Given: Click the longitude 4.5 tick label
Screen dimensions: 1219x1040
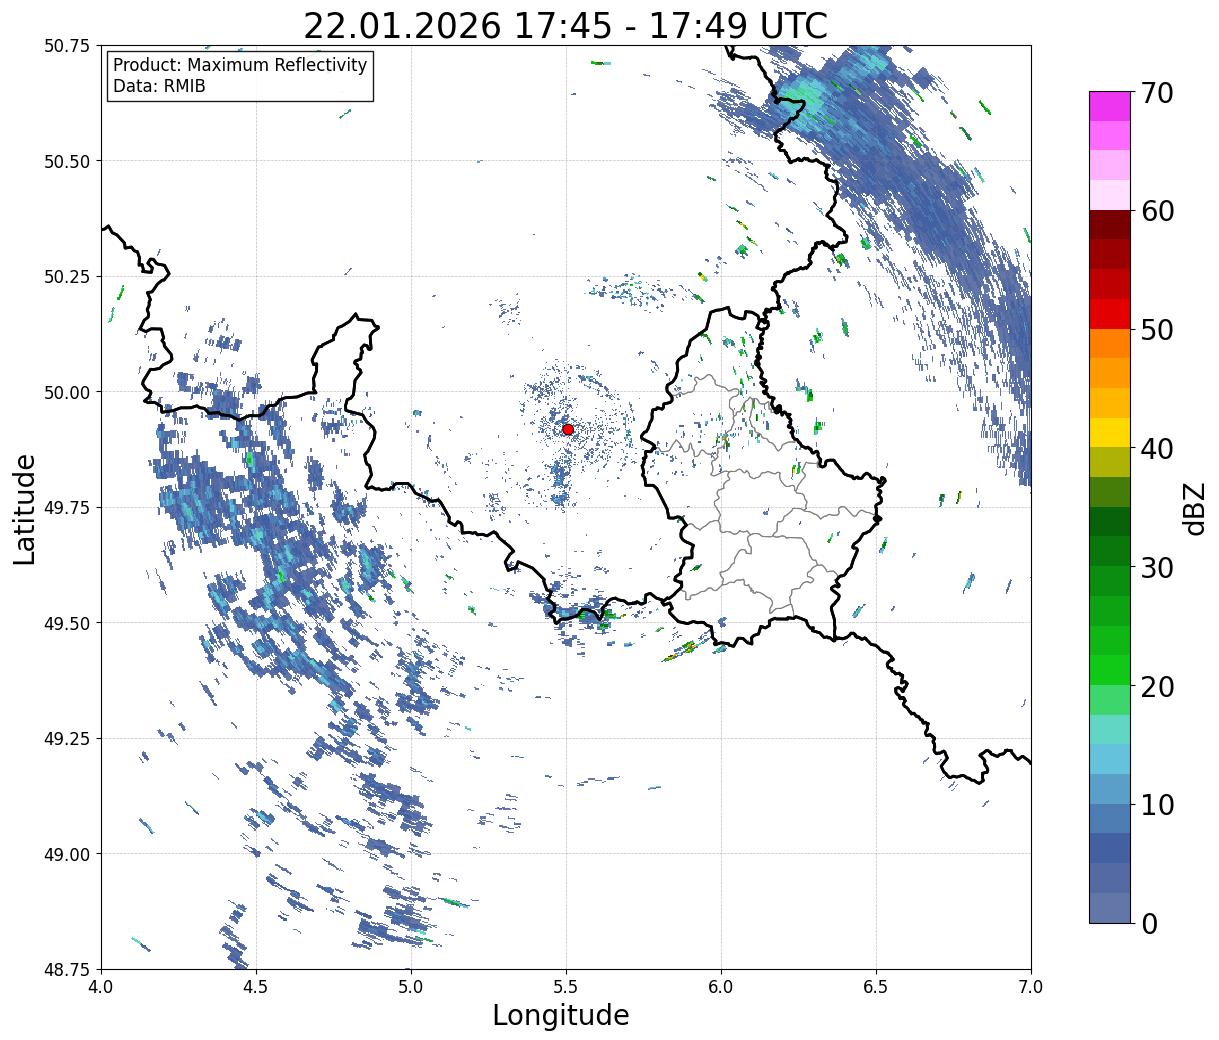Looking at the screenshot, I should (256, 987).
